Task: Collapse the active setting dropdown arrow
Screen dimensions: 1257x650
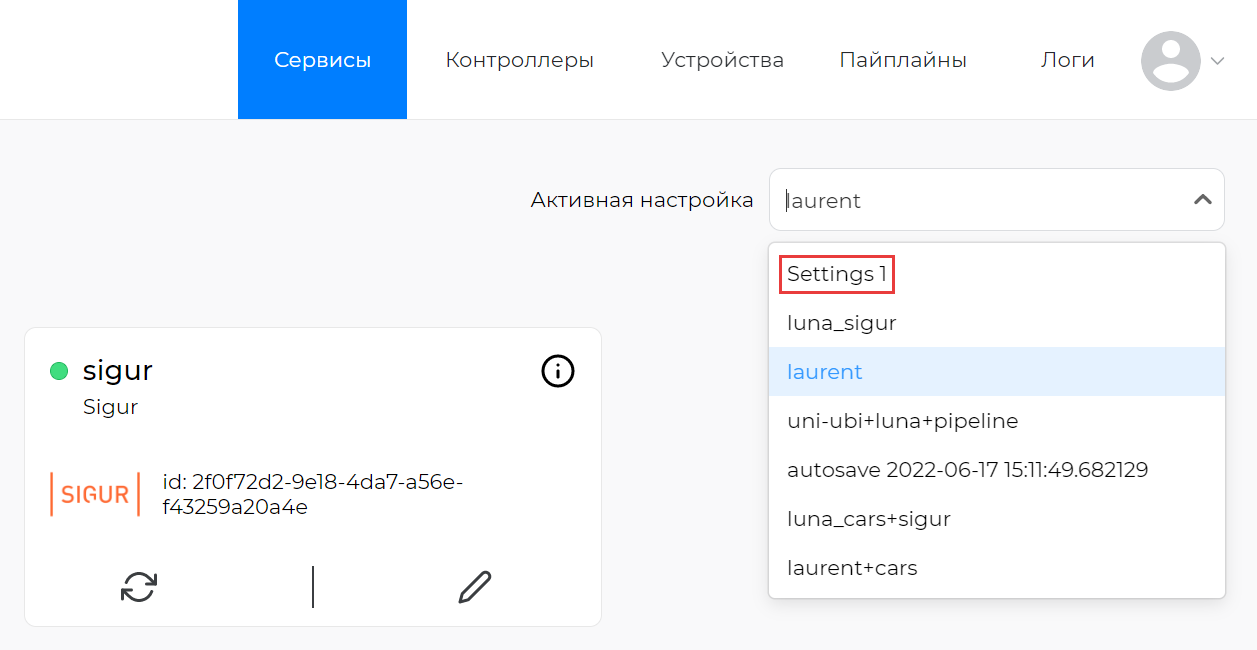Action: tap(1202, 200)
